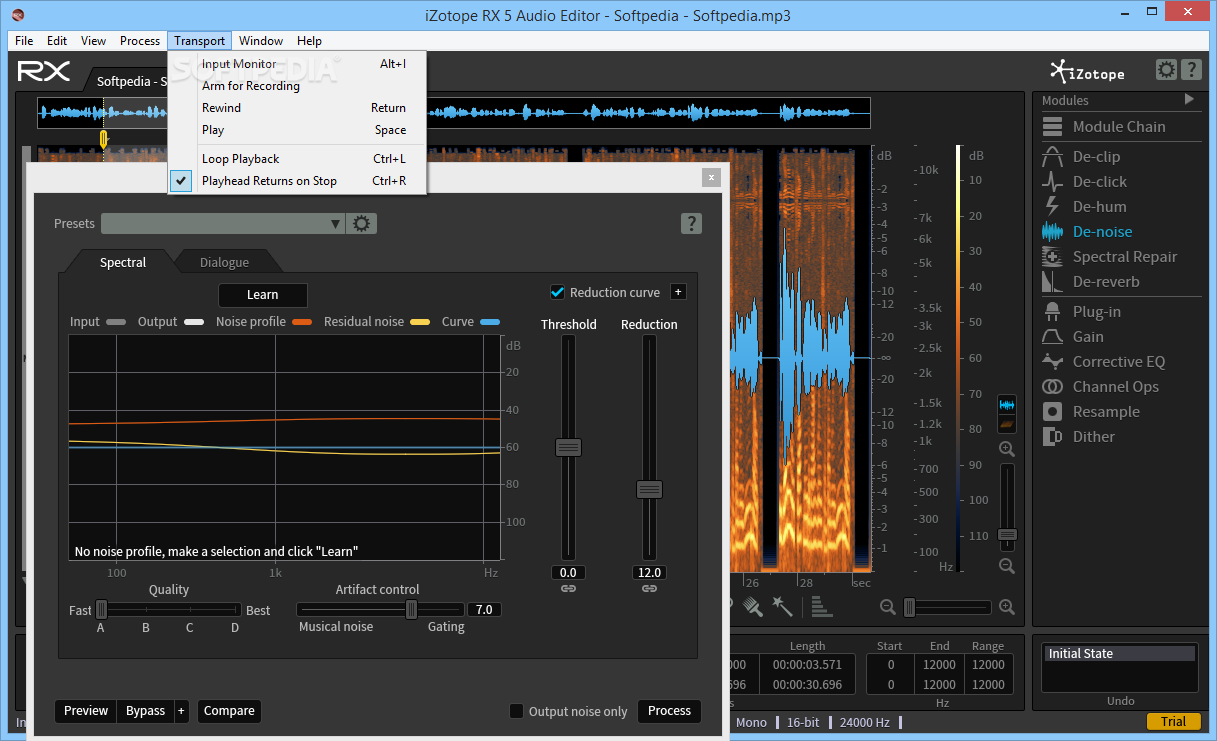Select the De-noise module
The image size is (1217, 741).
[1086, 232]
